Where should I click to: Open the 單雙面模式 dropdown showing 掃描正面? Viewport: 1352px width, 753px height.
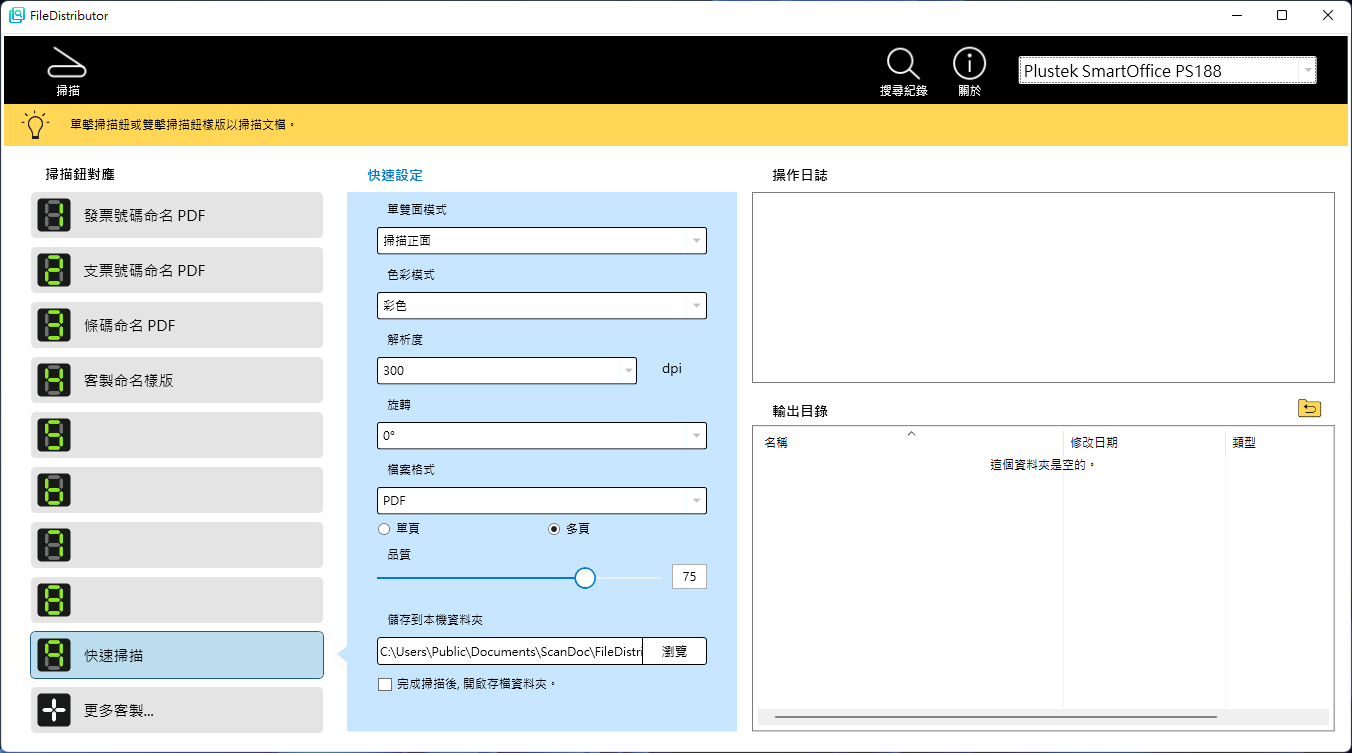point(542,241)
